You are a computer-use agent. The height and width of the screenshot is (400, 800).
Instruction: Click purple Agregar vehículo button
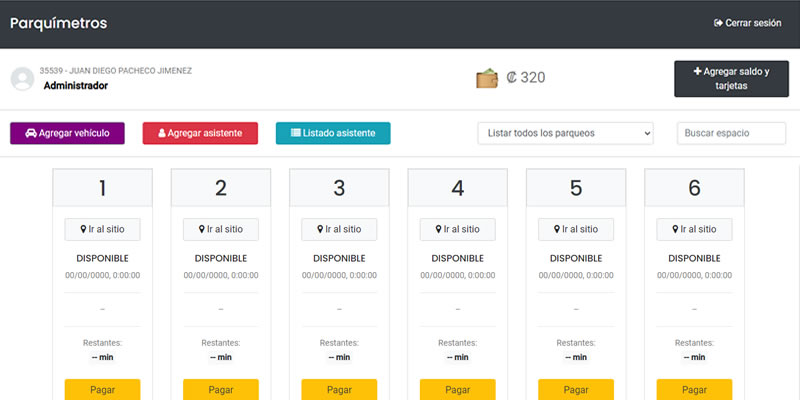[x=67, y=133]
